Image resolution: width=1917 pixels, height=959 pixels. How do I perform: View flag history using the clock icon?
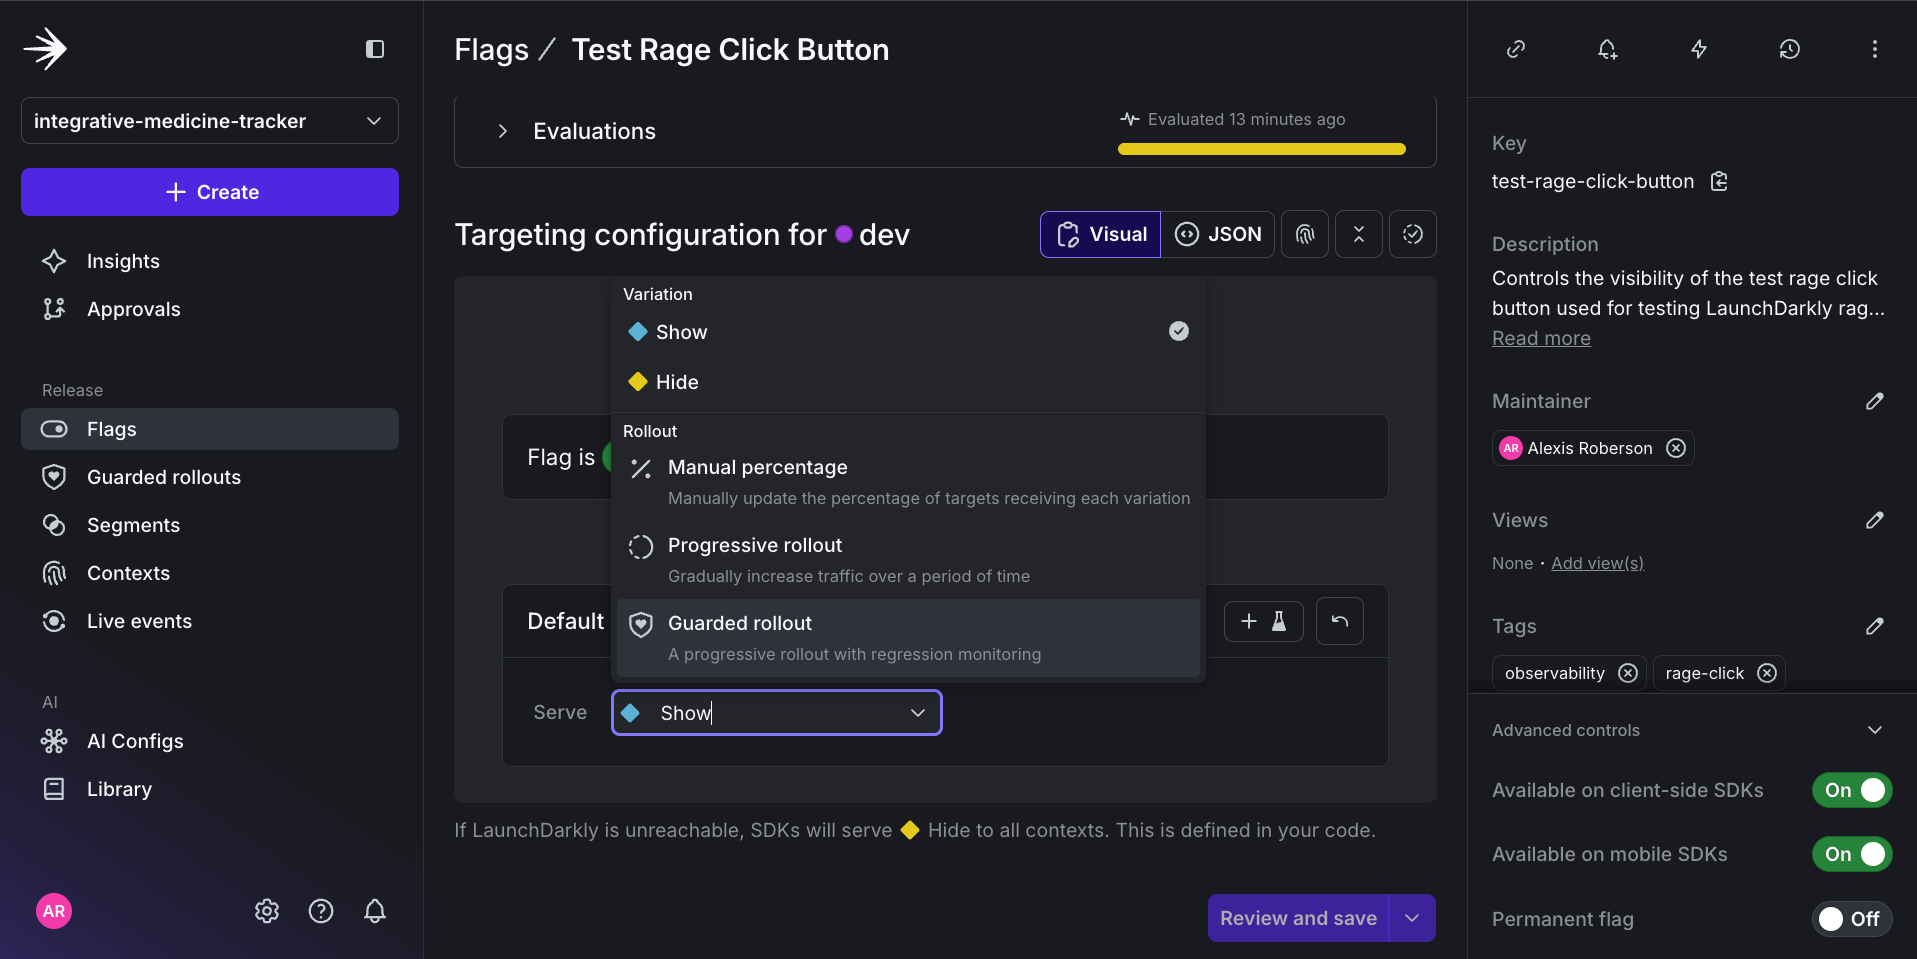(x=1790, y=49)
